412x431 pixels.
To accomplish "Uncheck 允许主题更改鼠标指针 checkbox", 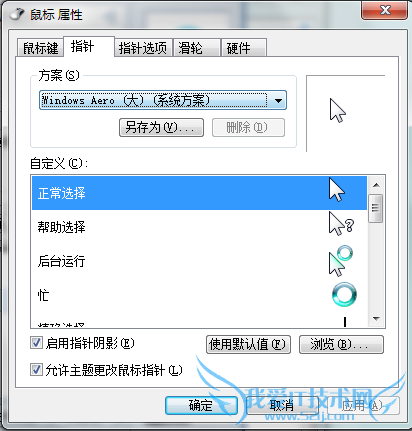I will coord(36,370).
